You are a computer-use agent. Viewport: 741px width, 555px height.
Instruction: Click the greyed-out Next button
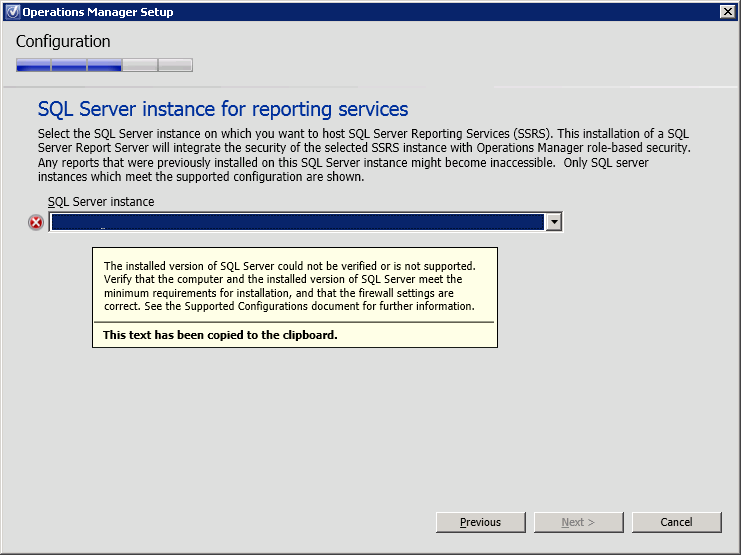[578, 522]
